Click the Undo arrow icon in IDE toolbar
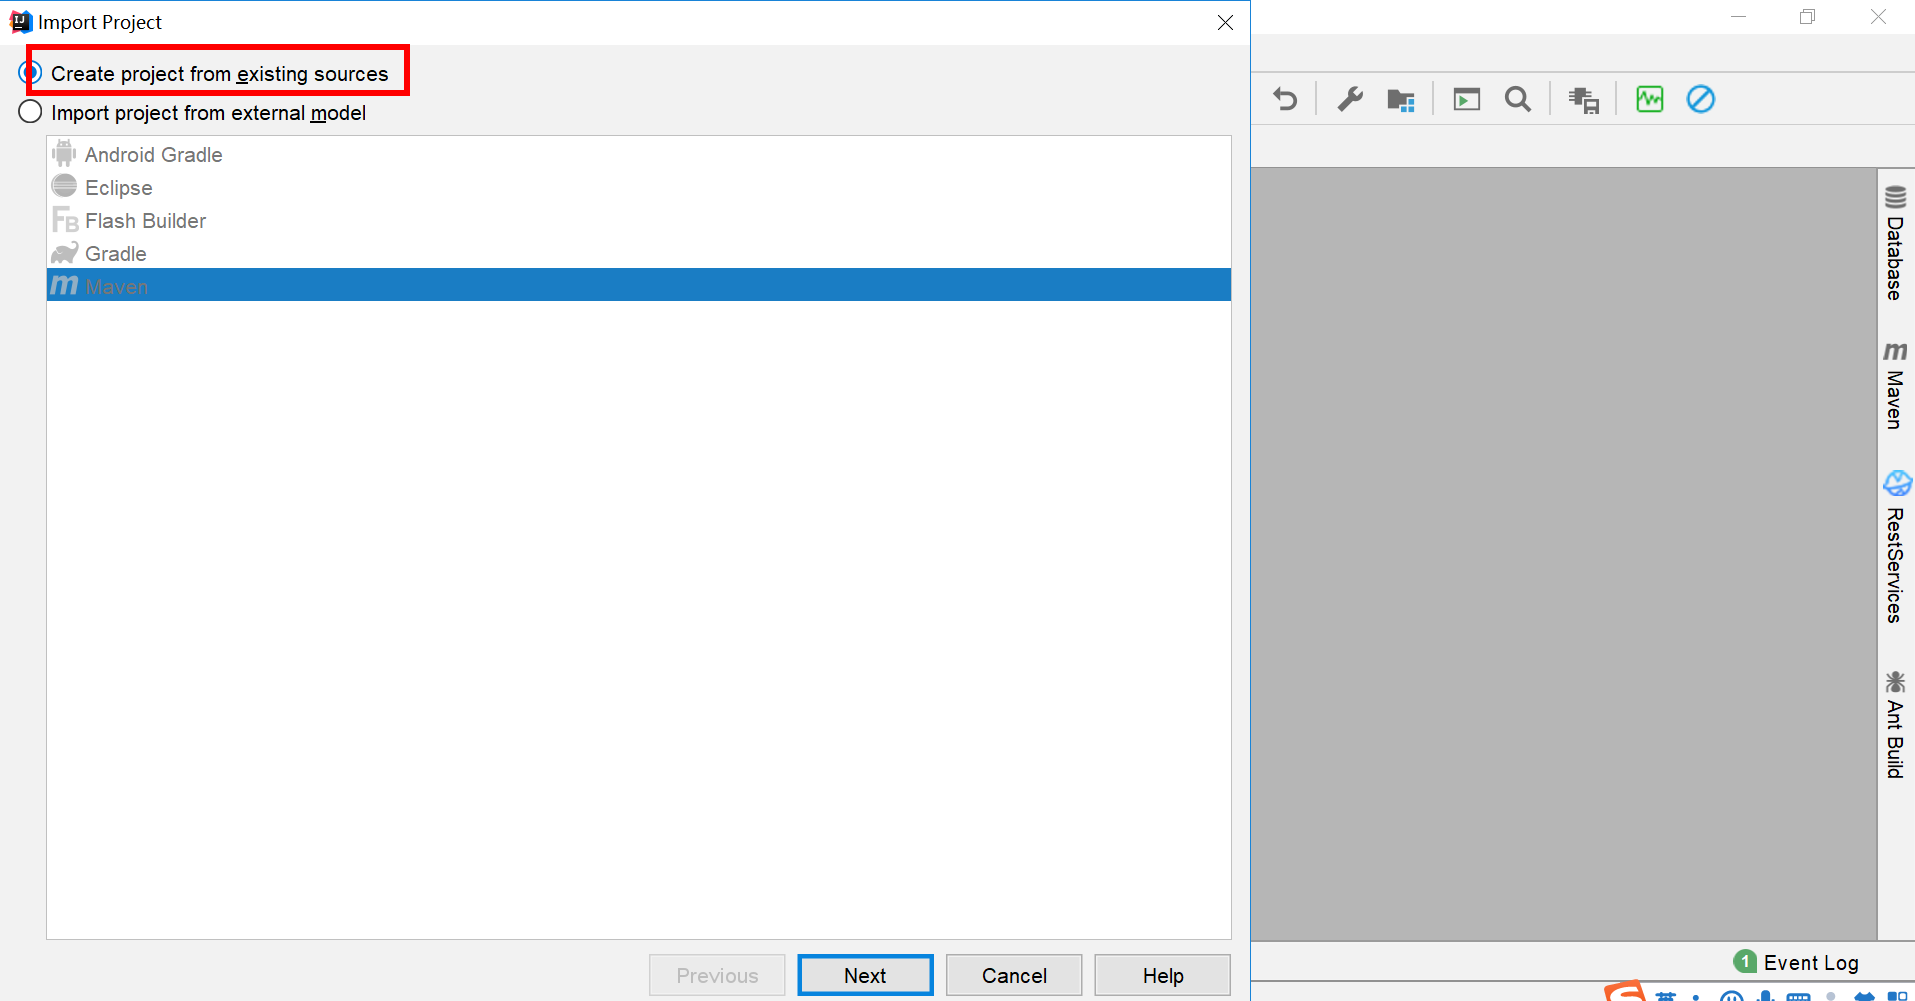1915x1001 pixels. pyautogui.click(x=1285, y=99)
